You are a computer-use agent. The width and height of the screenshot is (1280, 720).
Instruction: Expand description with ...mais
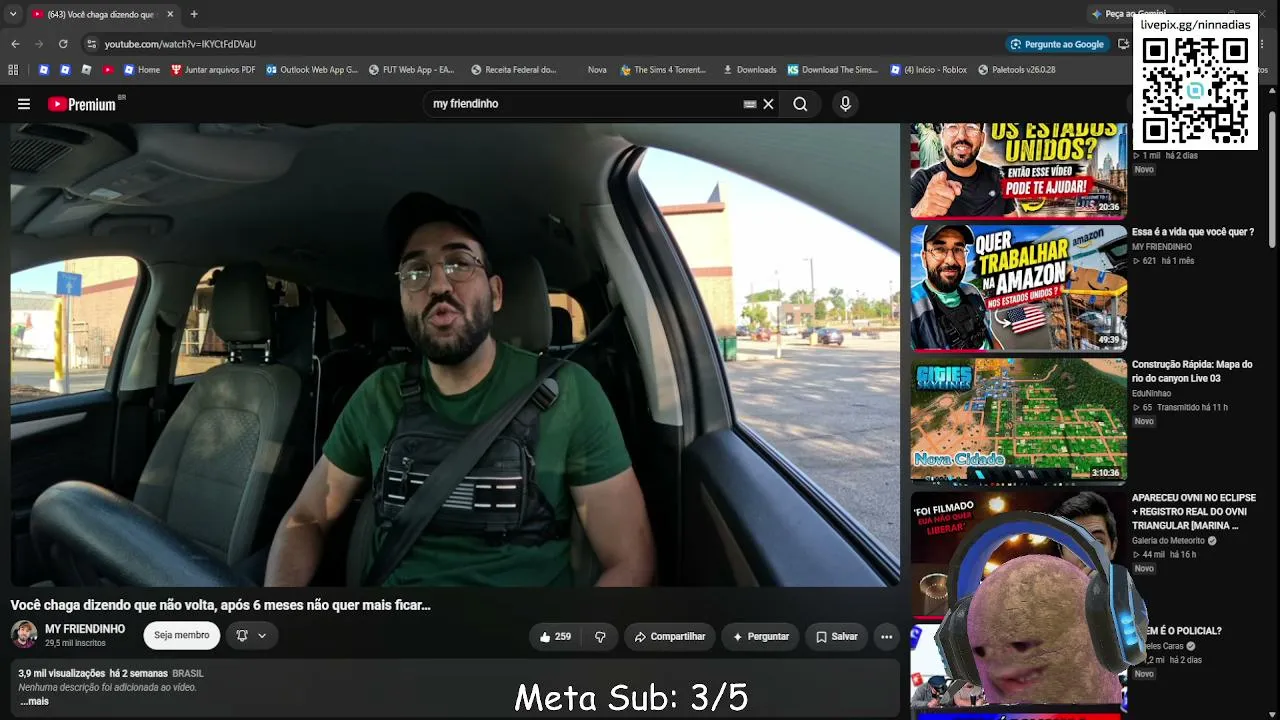34,701
